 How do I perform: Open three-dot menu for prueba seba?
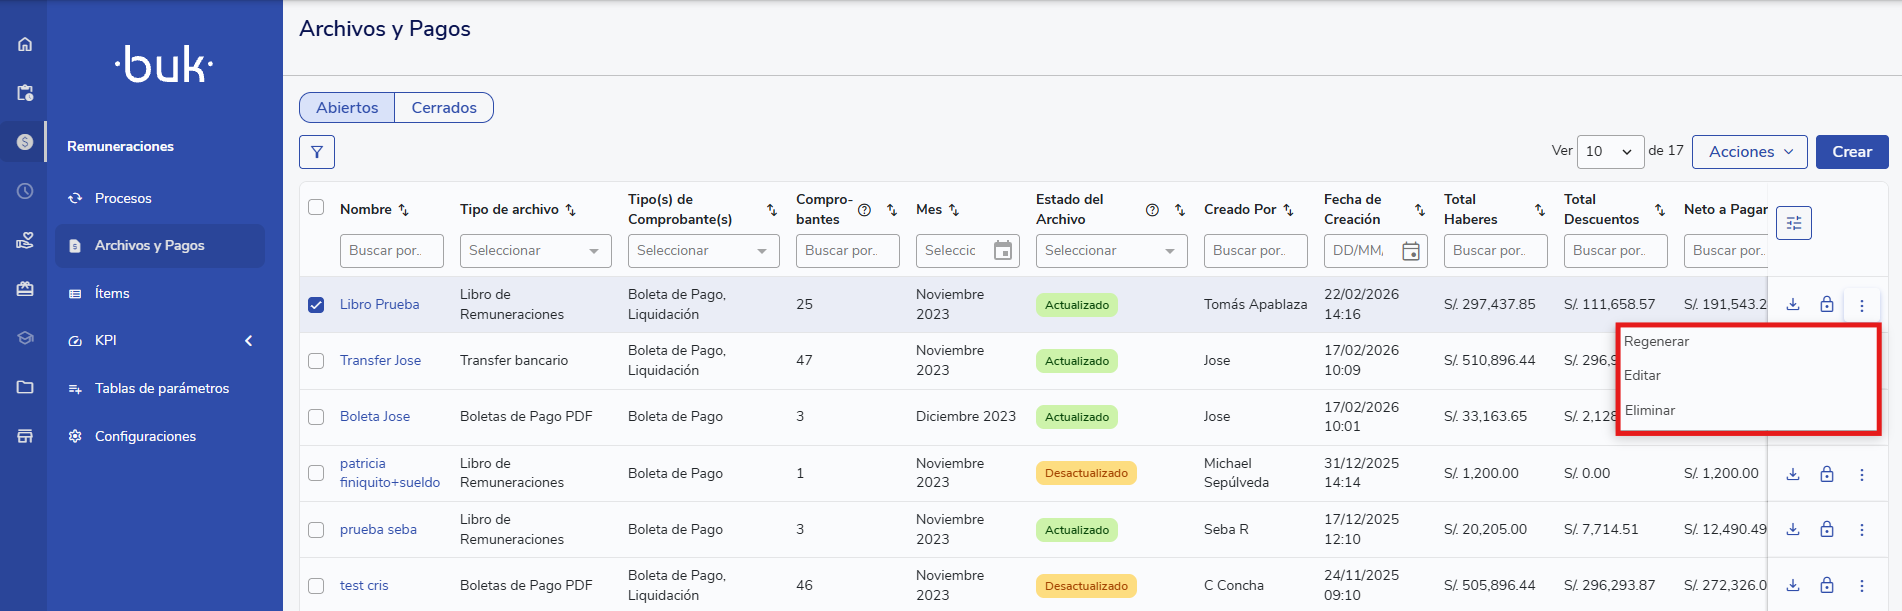(1861, 530)
